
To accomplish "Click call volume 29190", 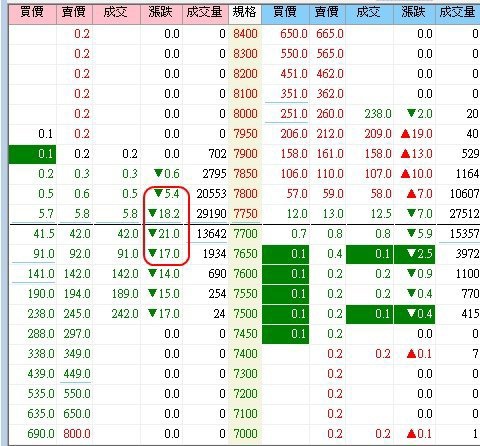I will point(211,214).
